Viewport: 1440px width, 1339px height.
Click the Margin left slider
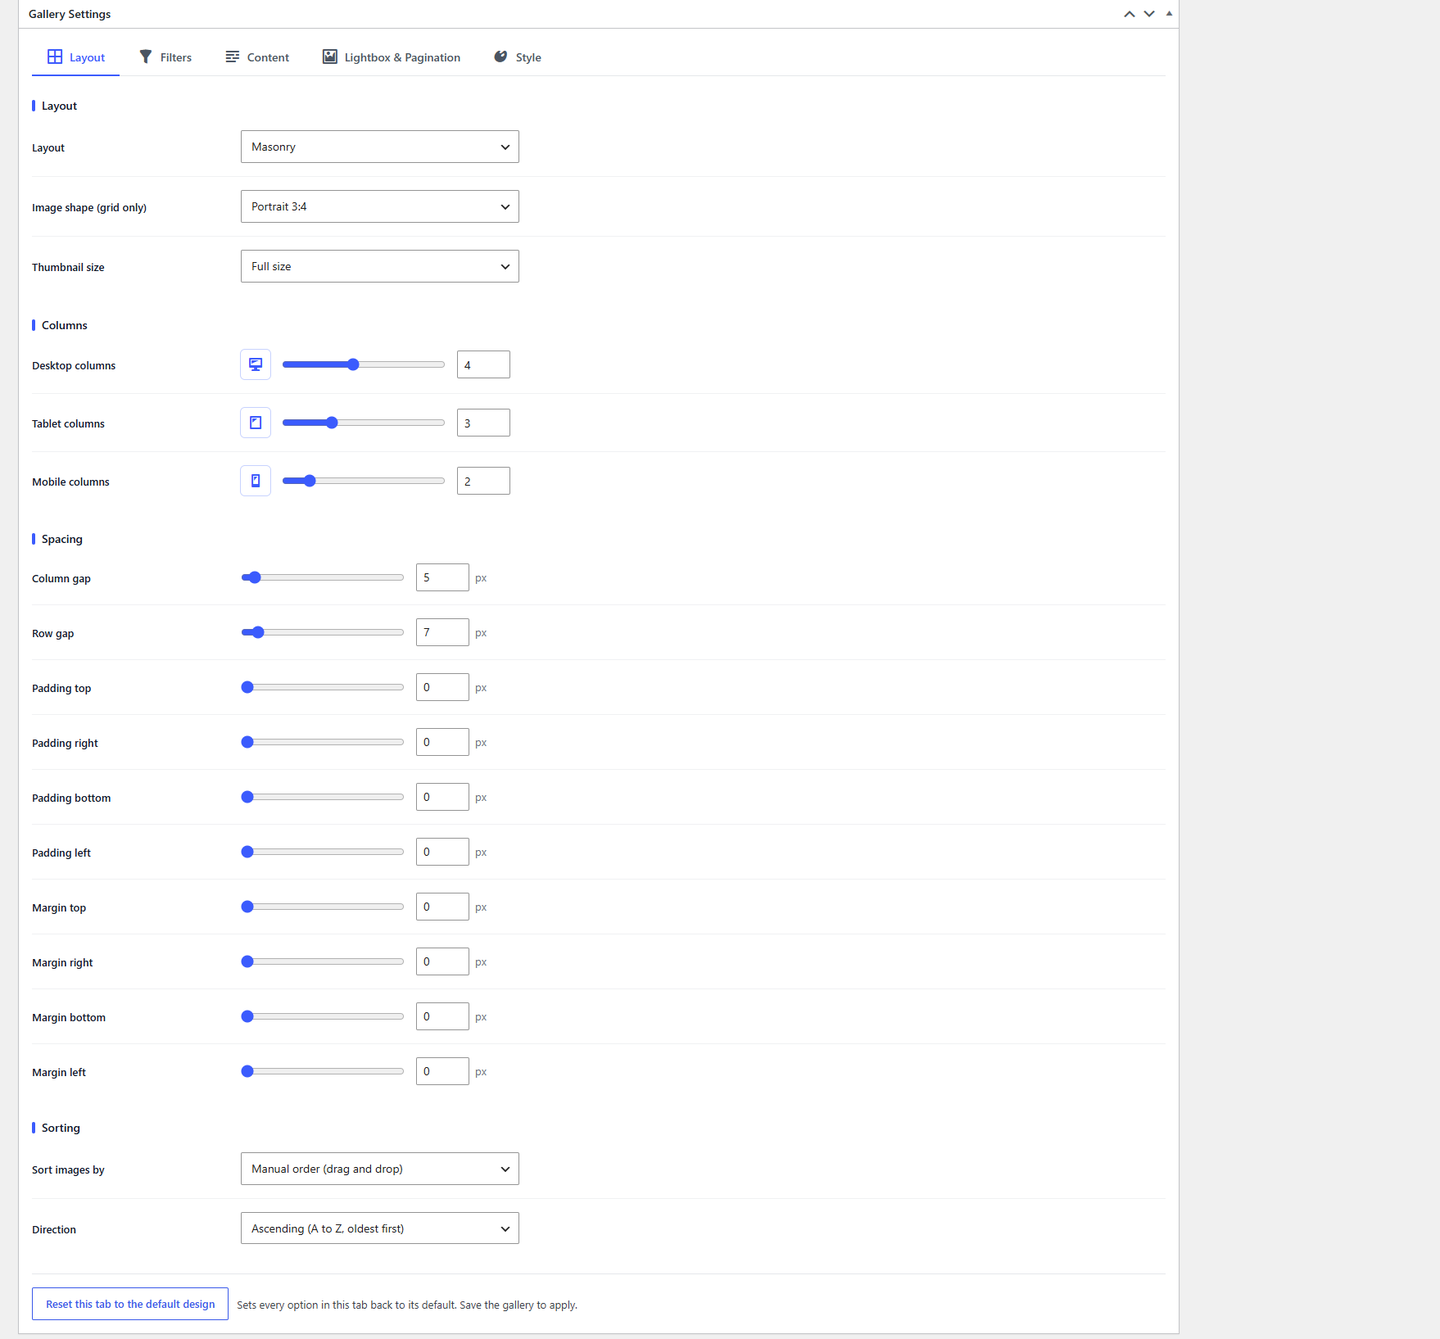[323, 1072]
